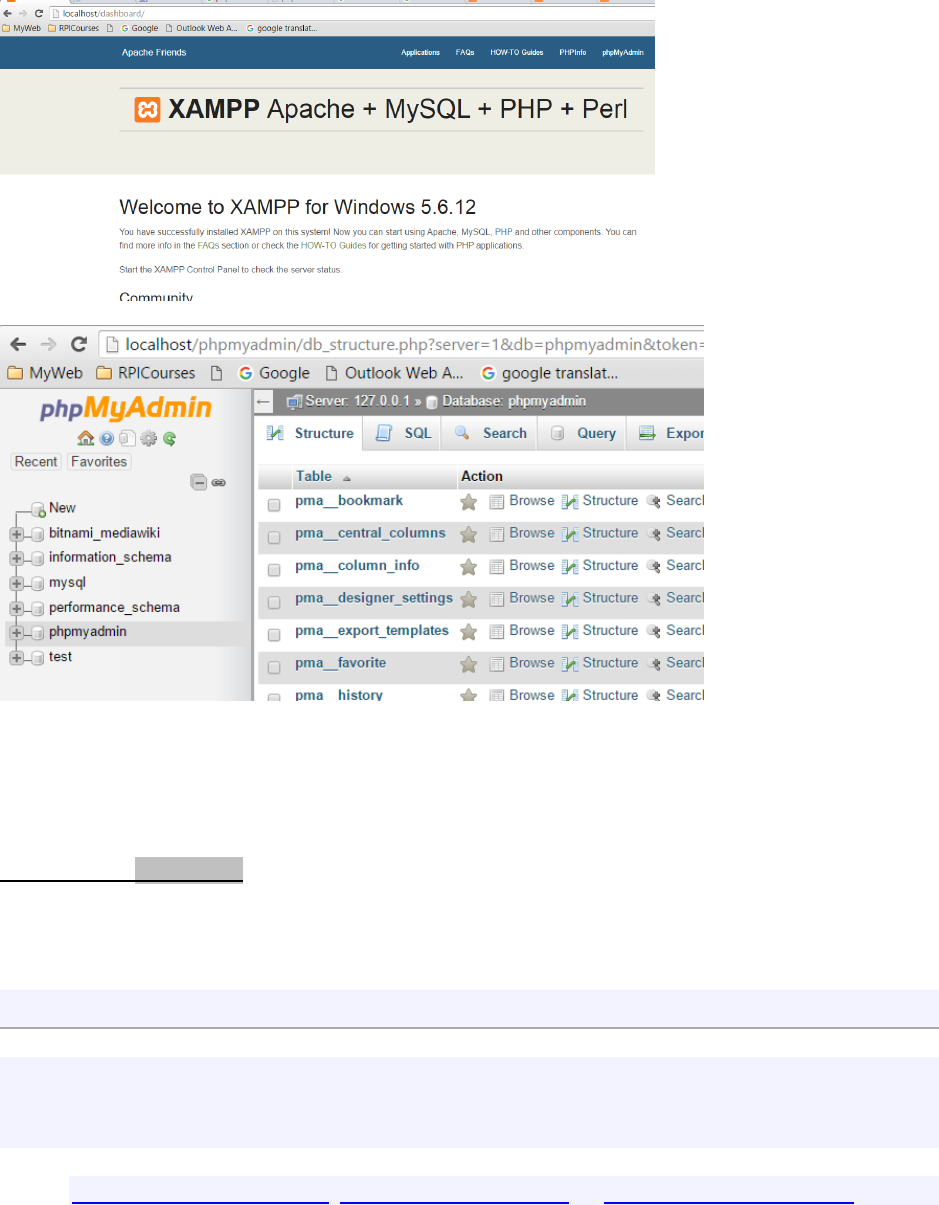Reload the XAMPP dashboard browser page
This screenshot has width=939, height=1205.
[x=38, y=13]
